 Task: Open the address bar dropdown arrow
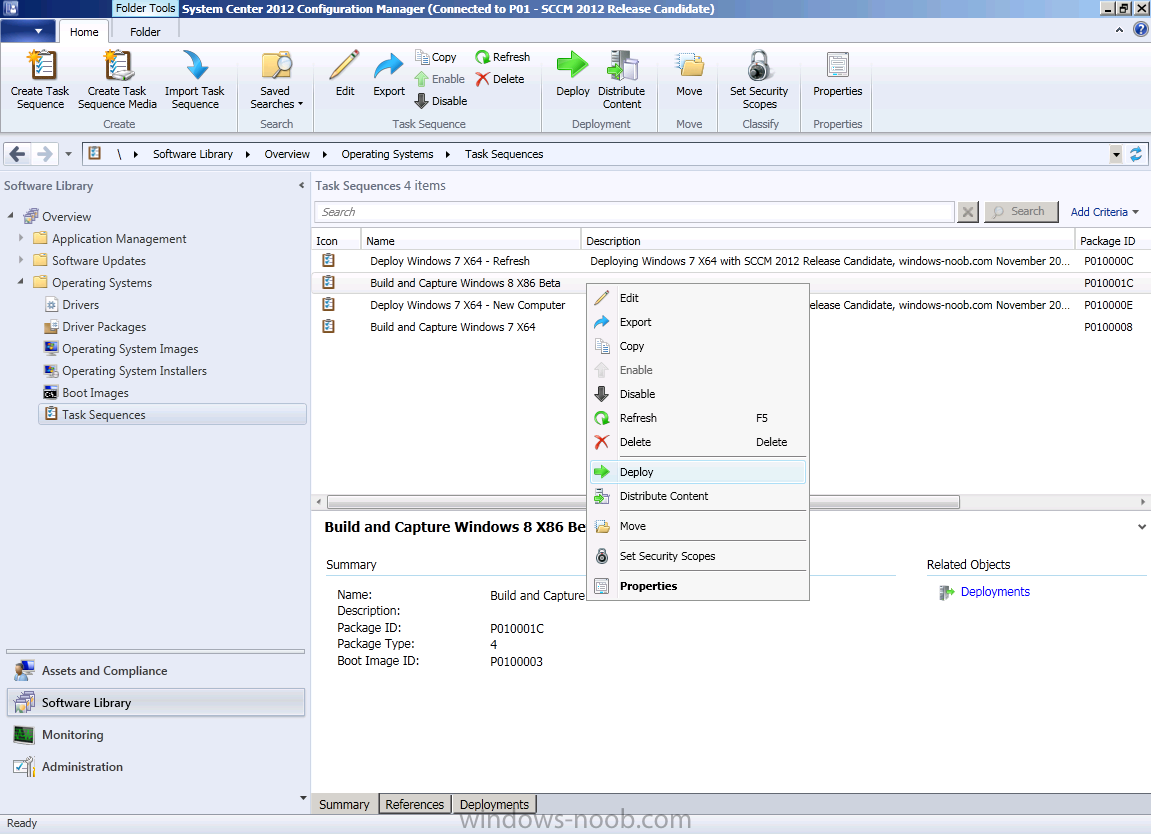pyautogui.click(x=1116, y=154)
